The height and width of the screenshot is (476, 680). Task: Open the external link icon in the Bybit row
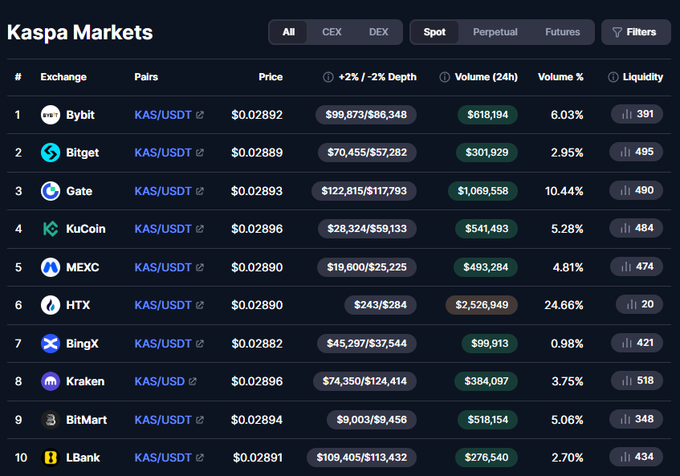[199, 115]
